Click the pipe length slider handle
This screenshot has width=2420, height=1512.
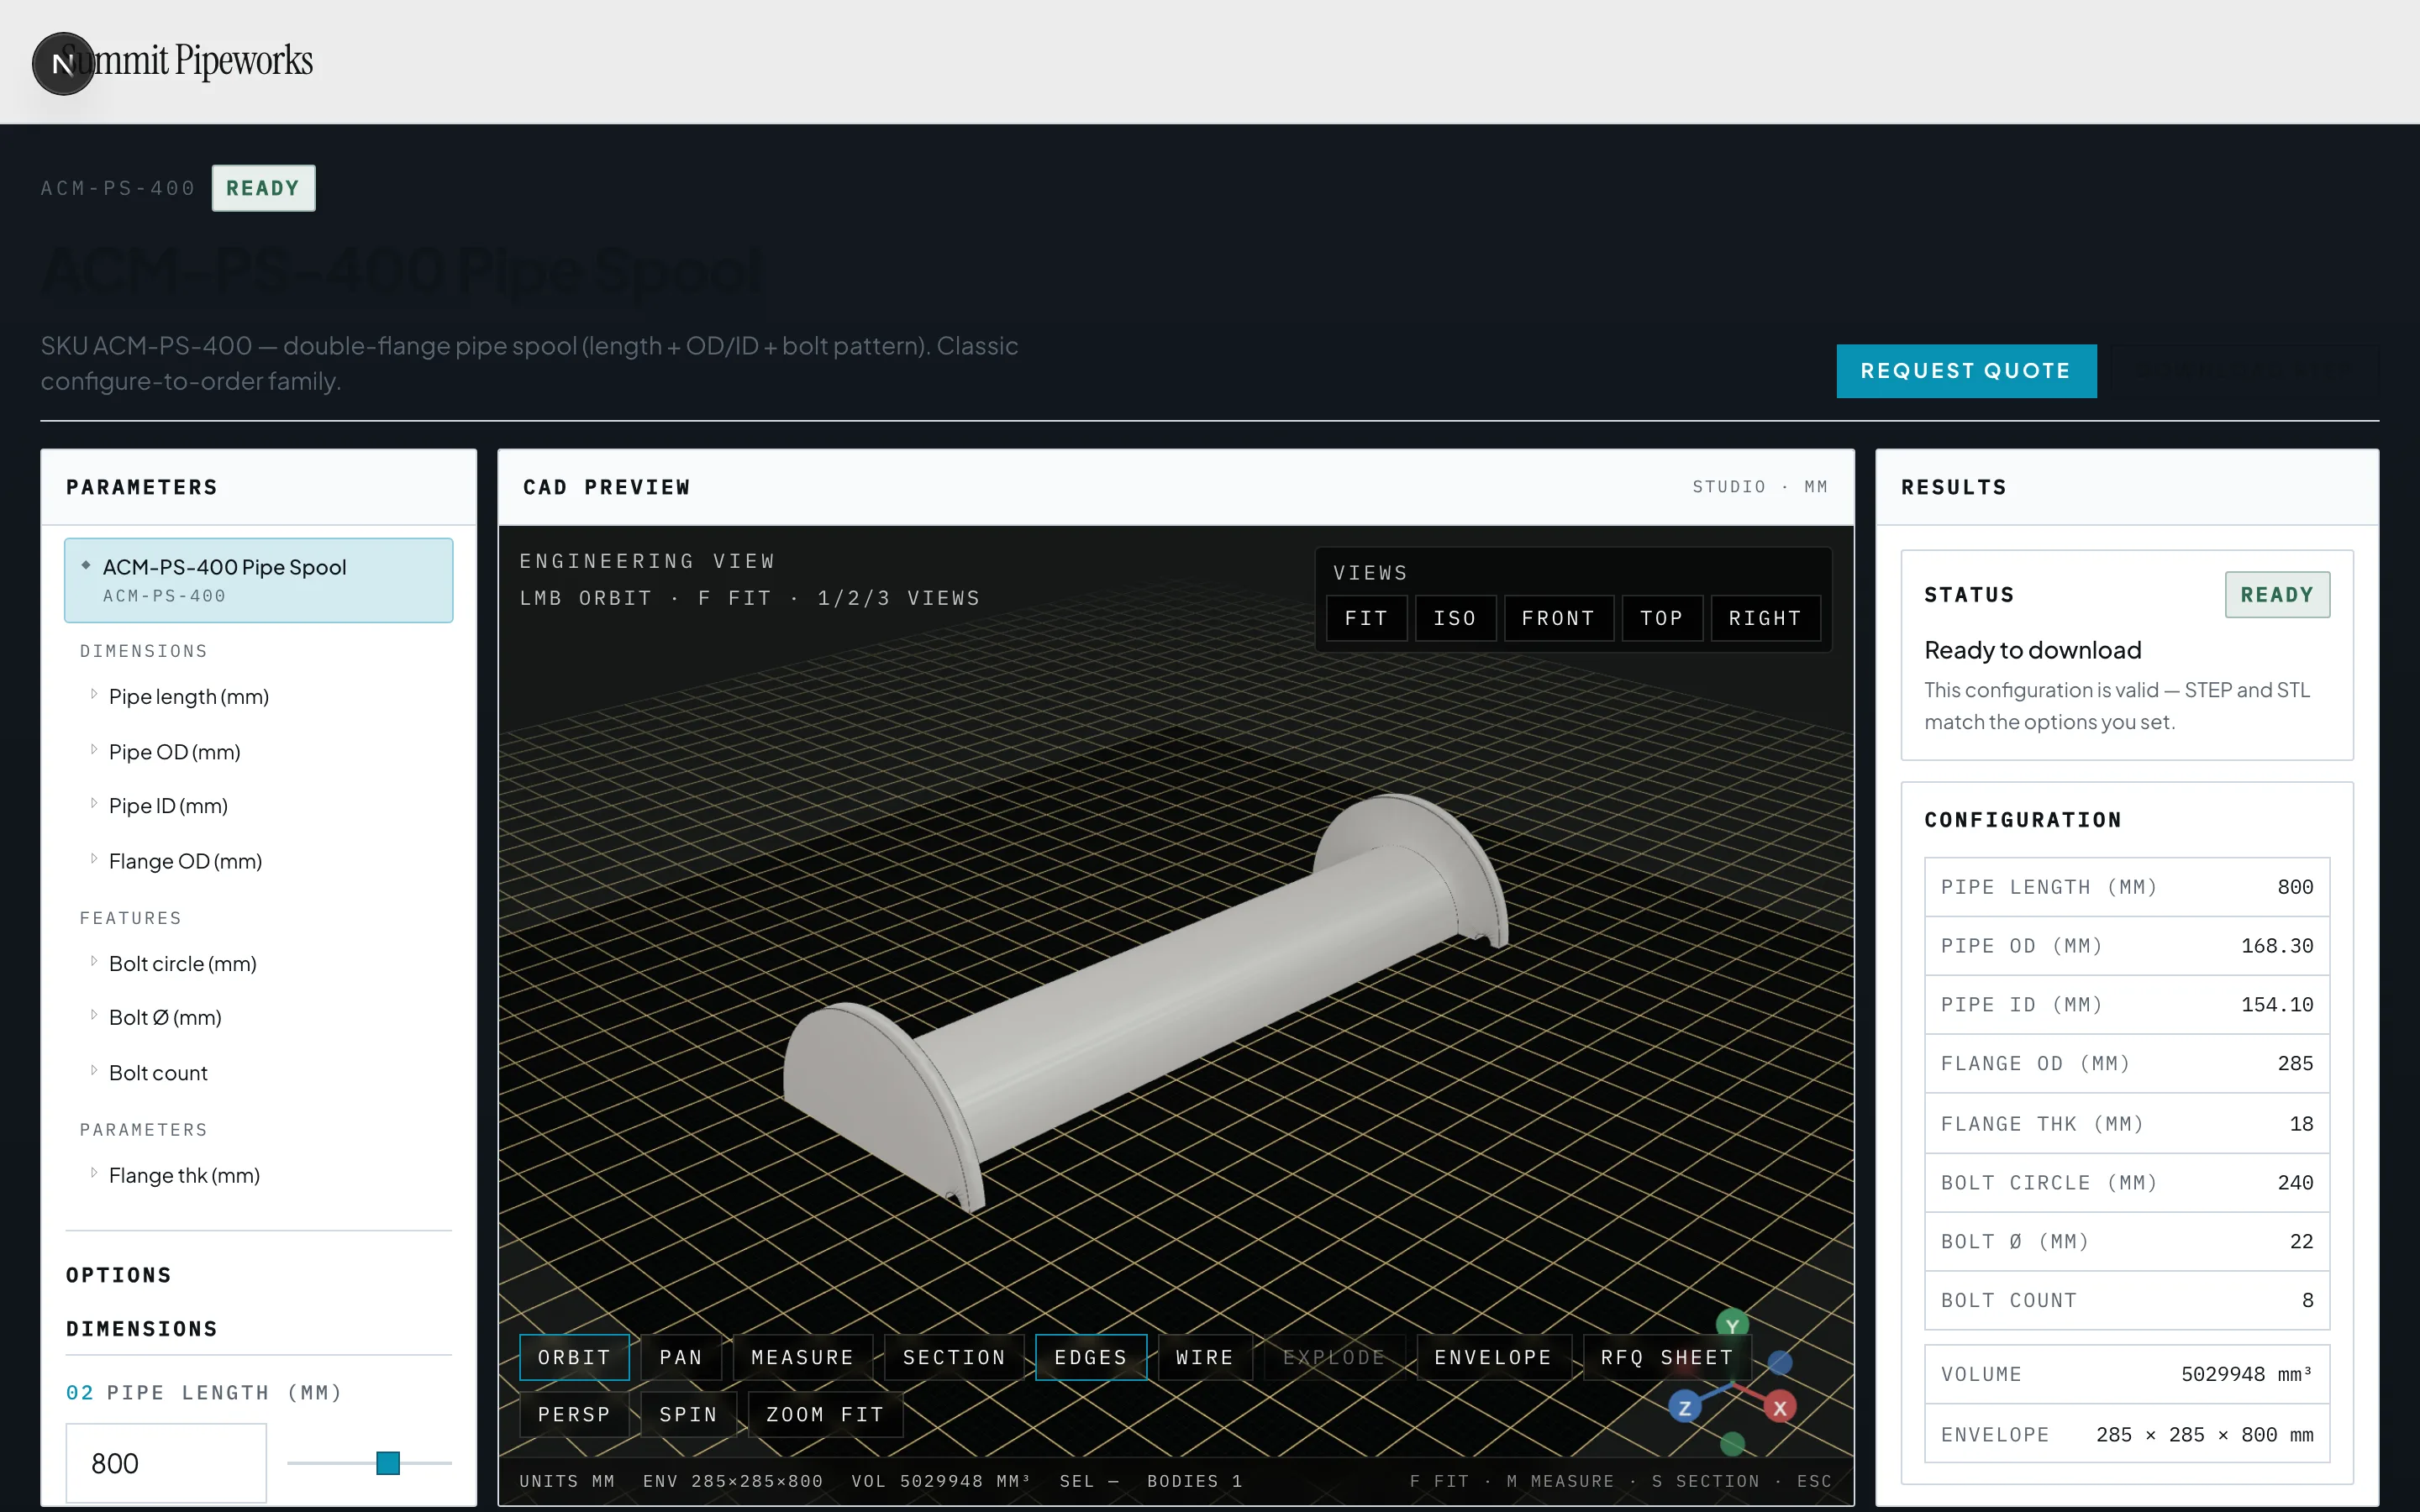[388, 1463]
